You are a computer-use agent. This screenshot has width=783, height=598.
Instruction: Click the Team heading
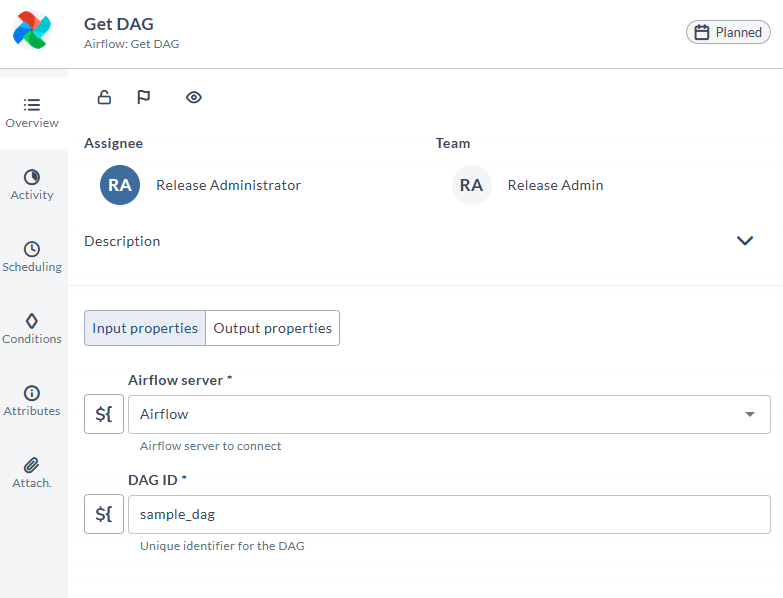(453, 143)
